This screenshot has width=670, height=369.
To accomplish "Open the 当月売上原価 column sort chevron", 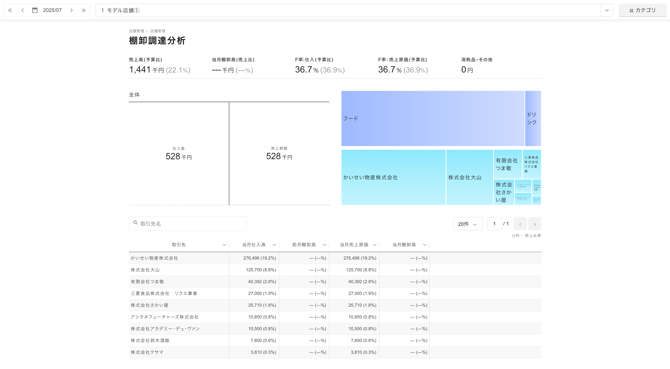I will tap(374, 245).
